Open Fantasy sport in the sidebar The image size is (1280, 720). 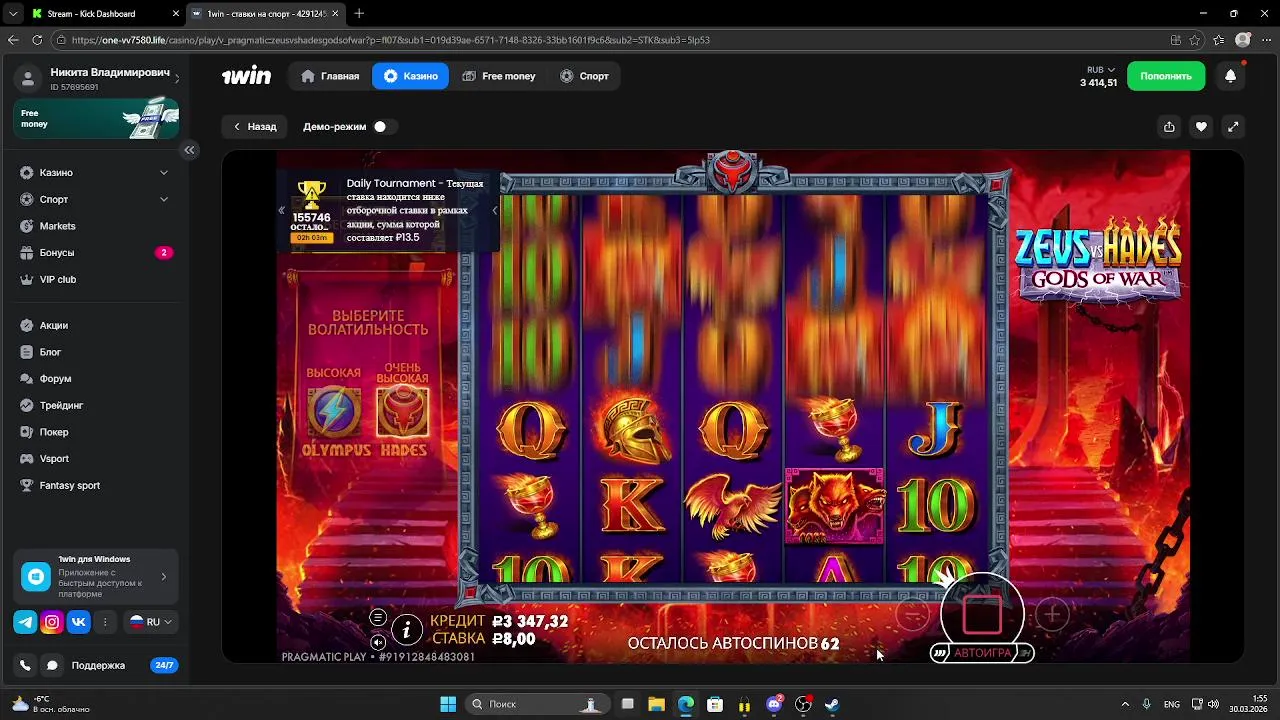pyautogui.click(x=95, y=485)
